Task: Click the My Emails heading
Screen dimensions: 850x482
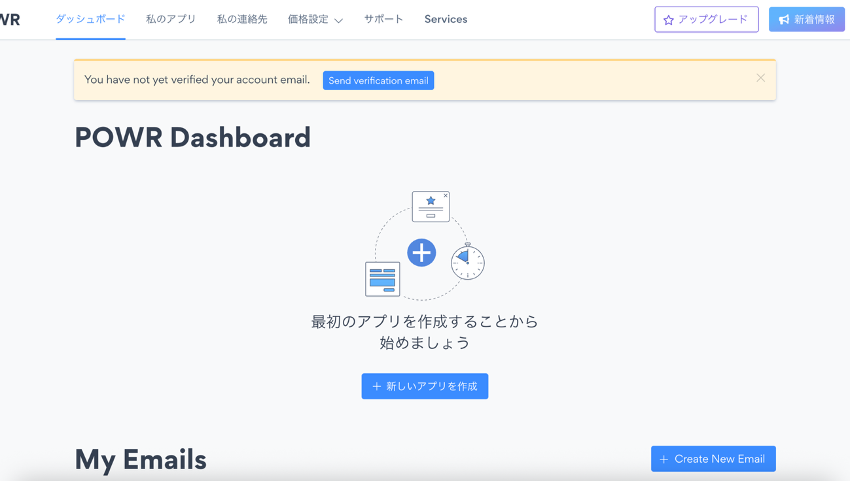Action: tap(140, 460)
